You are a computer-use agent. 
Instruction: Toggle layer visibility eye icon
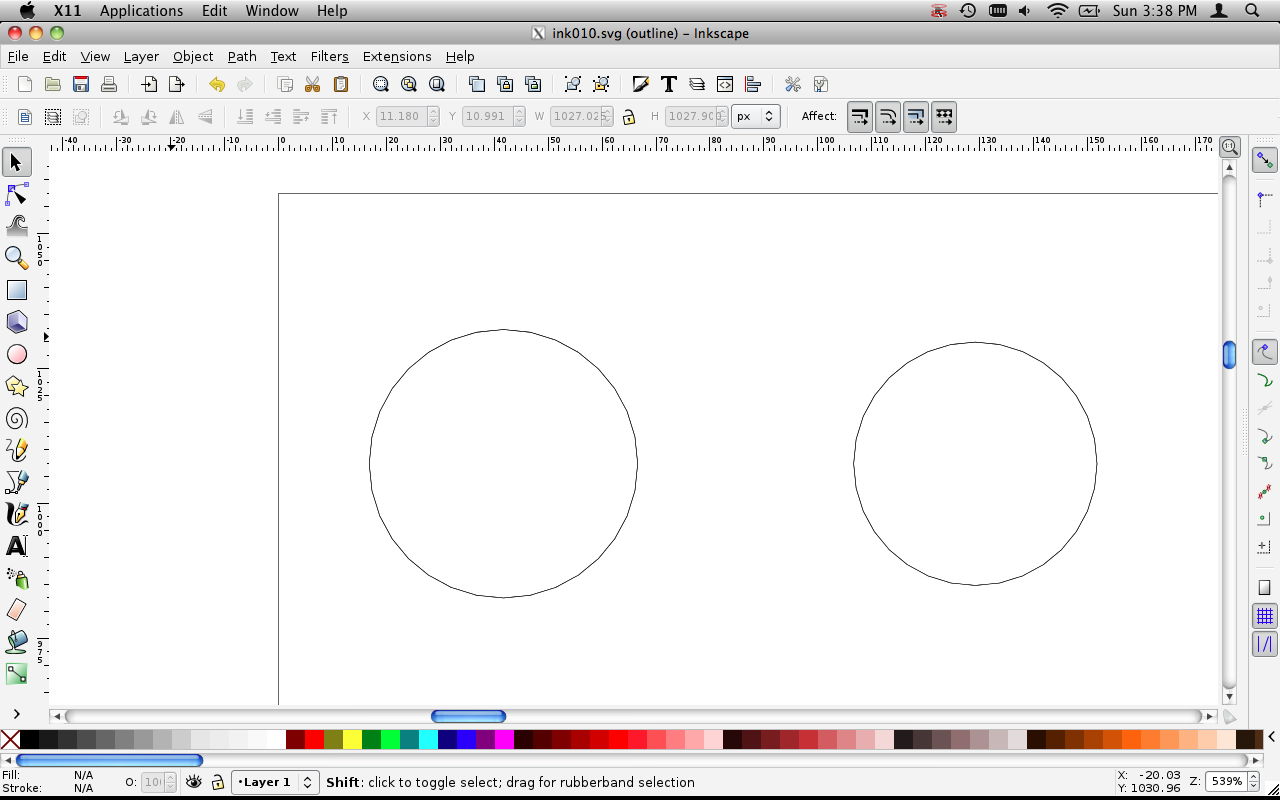pyautogui.click(x=194, y=782)
